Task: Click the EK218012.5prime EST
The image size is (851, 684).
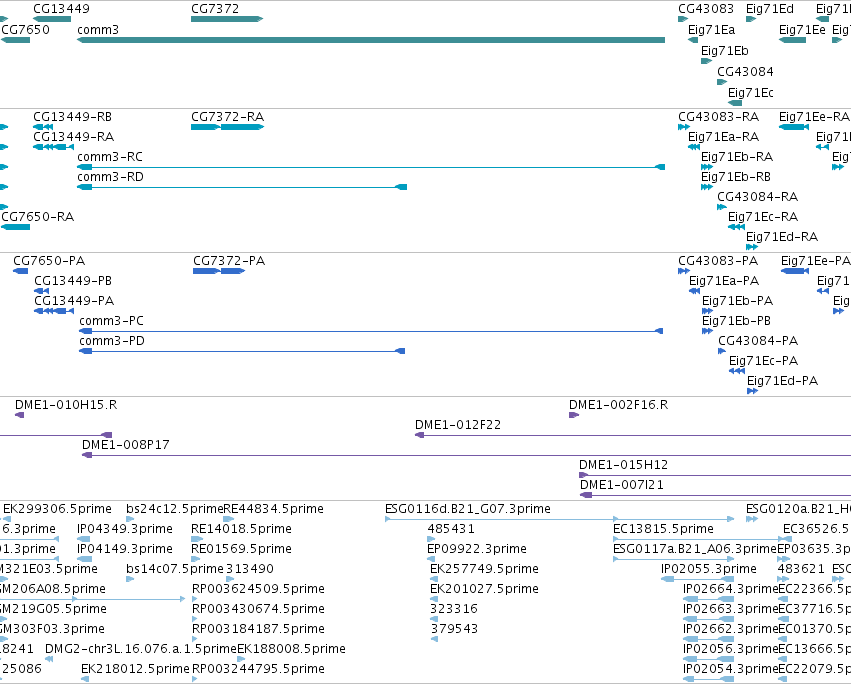Action: pos(85,679)
